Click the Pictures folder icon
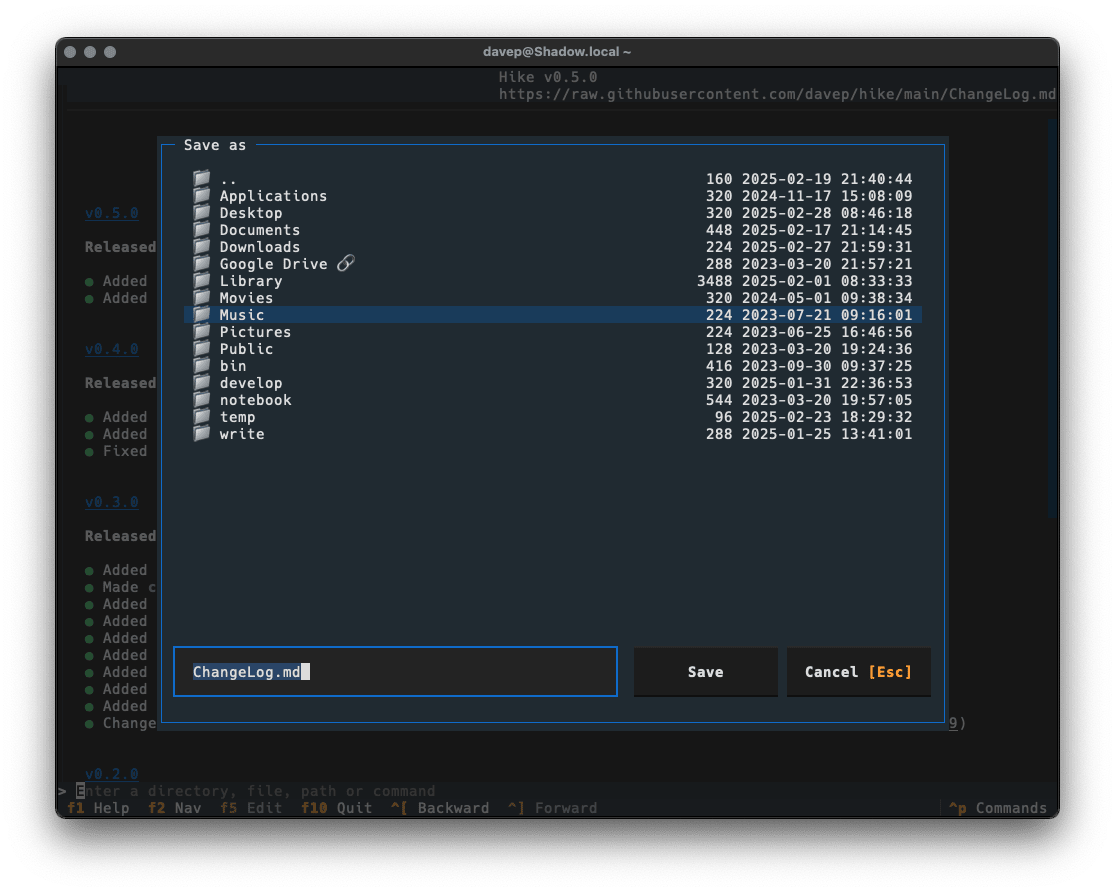 (x=202, y=332)
